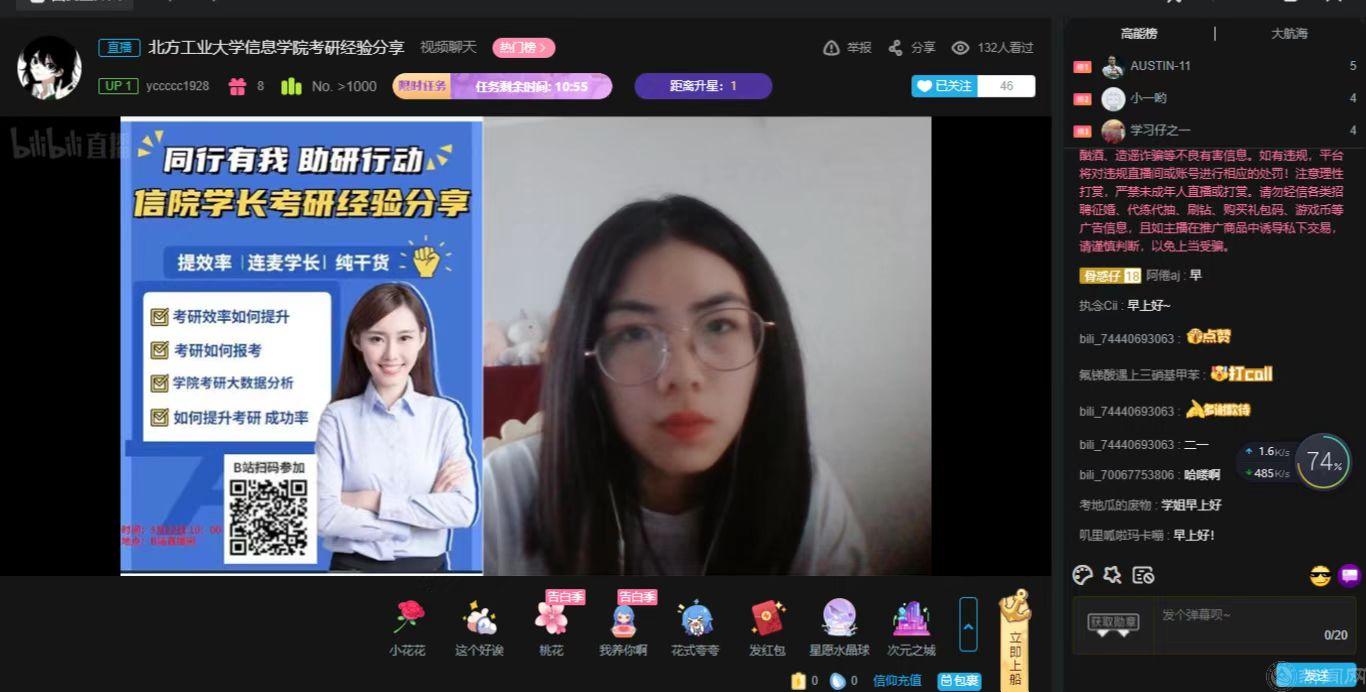Send the 小花花 rose gift
Image resolution: width=1366 pixels, height=692 pixels.
(x=407, y=619)
